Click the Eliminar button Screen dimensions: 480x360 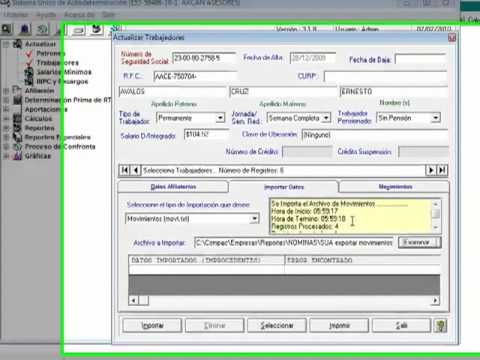[214, 325]
